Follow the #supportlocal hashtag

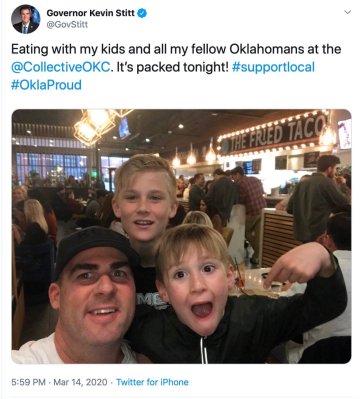pyautogui.click(x=273, y=67)
